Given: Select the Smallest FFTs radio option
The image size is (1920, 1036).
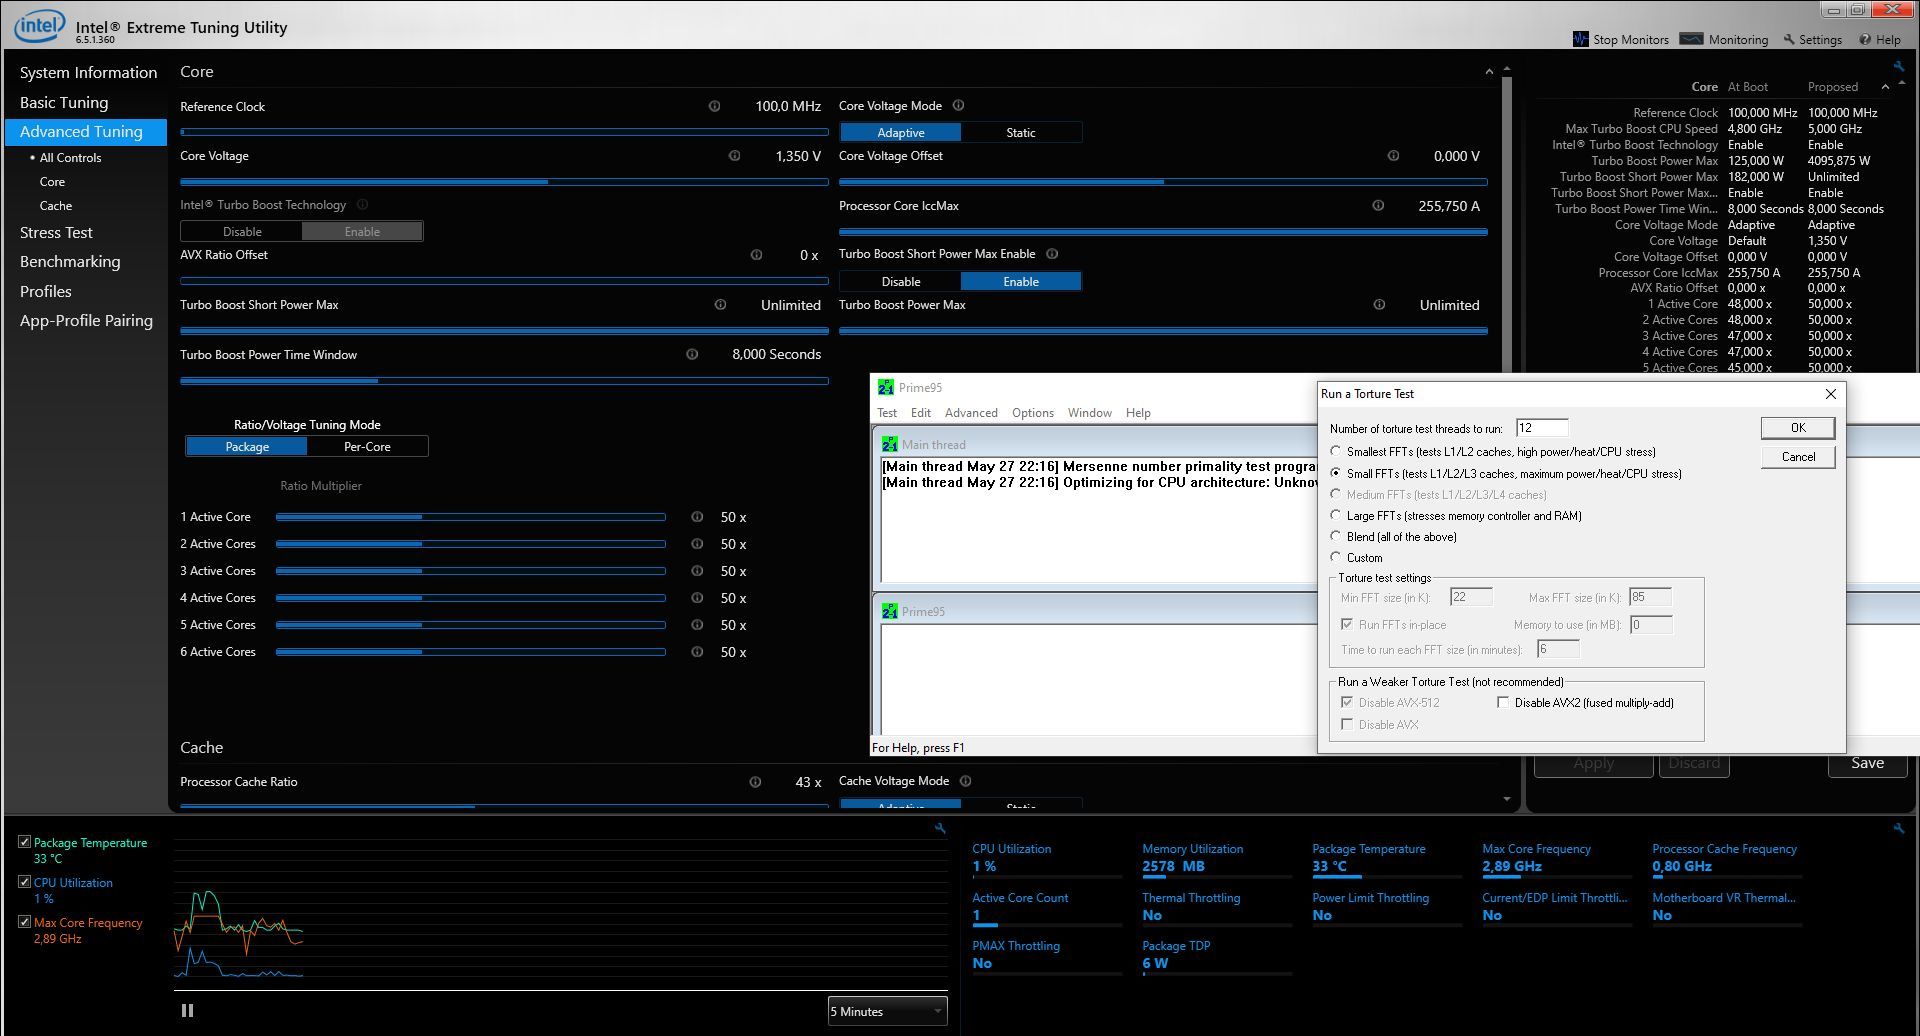Looking at the screenshot, I should (1336, 451).
